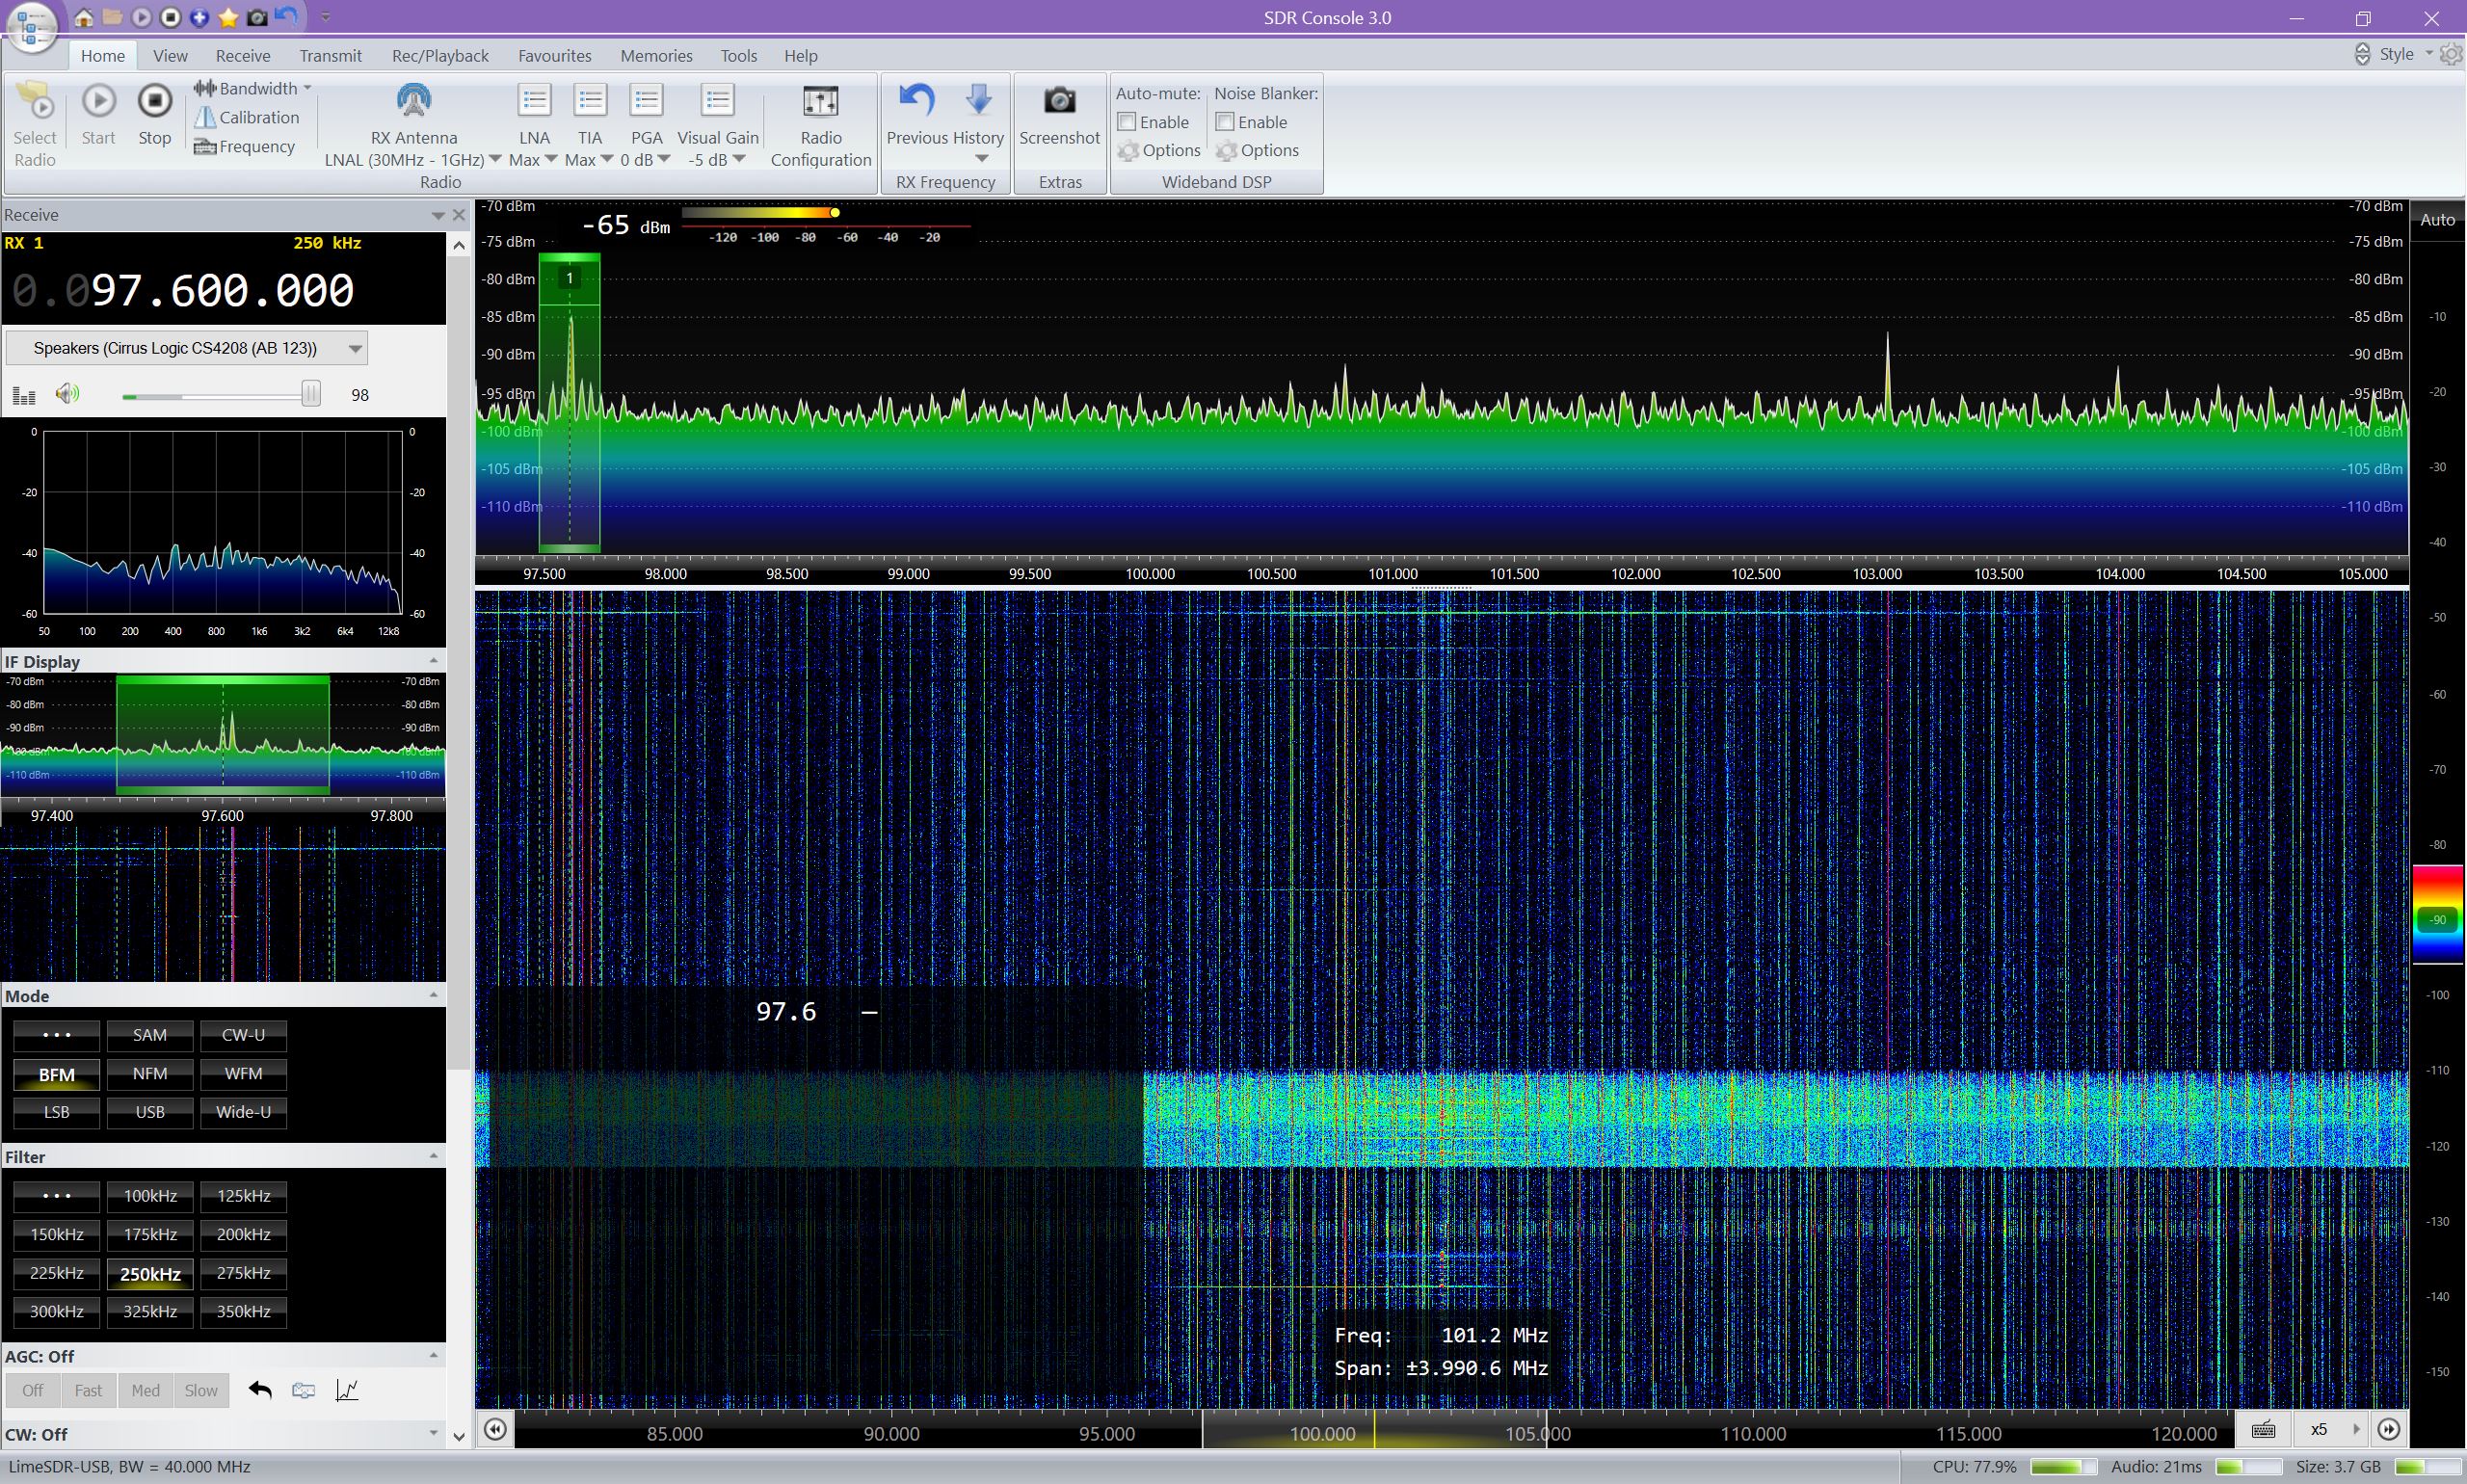Select the 100kHz filter button
Screen dimensions: 2467x1484
tap(150, 1196)
